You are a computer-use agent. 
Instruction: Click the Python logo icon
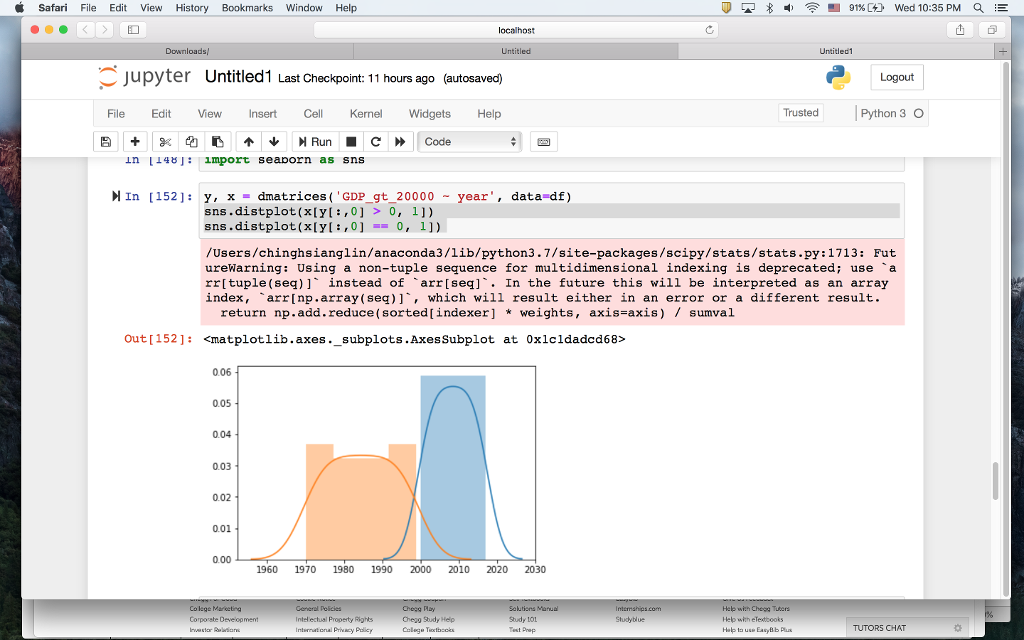pyautogui.click(x=838, y=77)
